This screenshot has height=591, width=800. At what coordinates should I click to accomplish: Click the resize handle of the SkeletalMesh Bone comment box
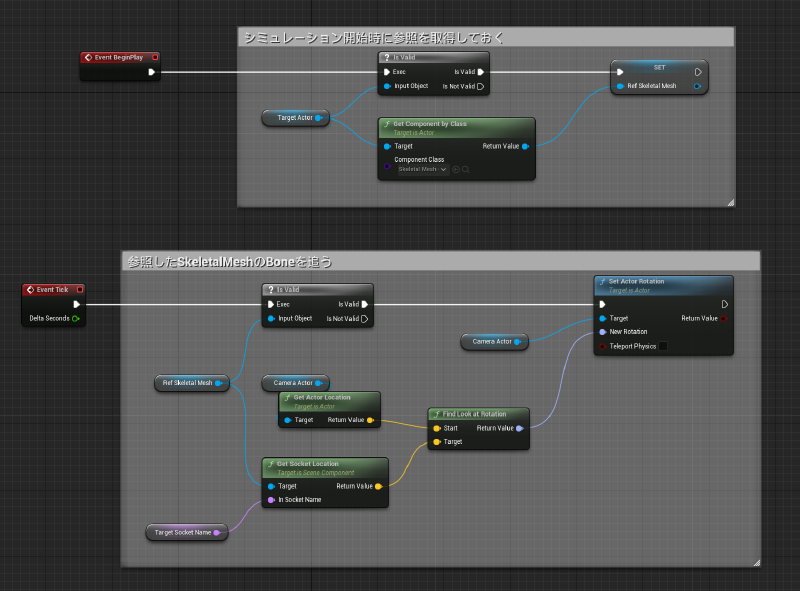(x=757, y=563)
